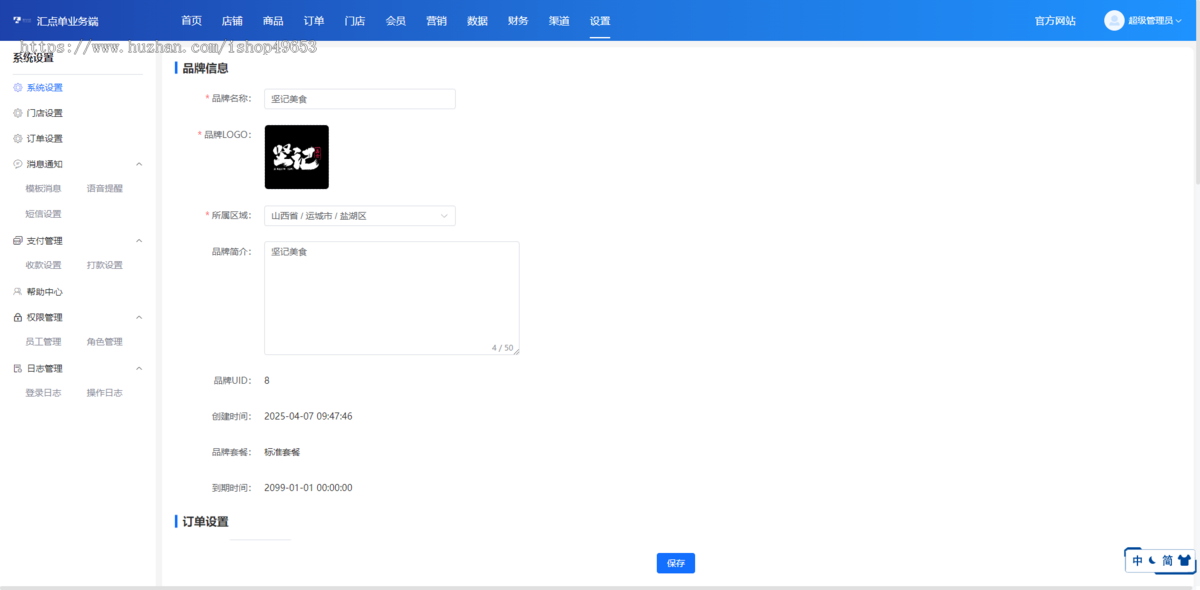
Task: Click the 权限管理 lock icon
Action: point(17,318)
